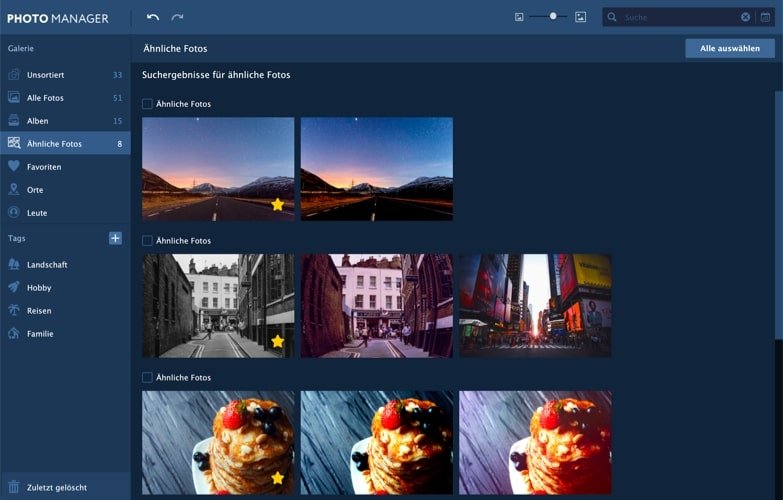Viewport: 783px width, 500px height.
Task: Click the small thumbnail size icon
Action: [x=519, y=17]
